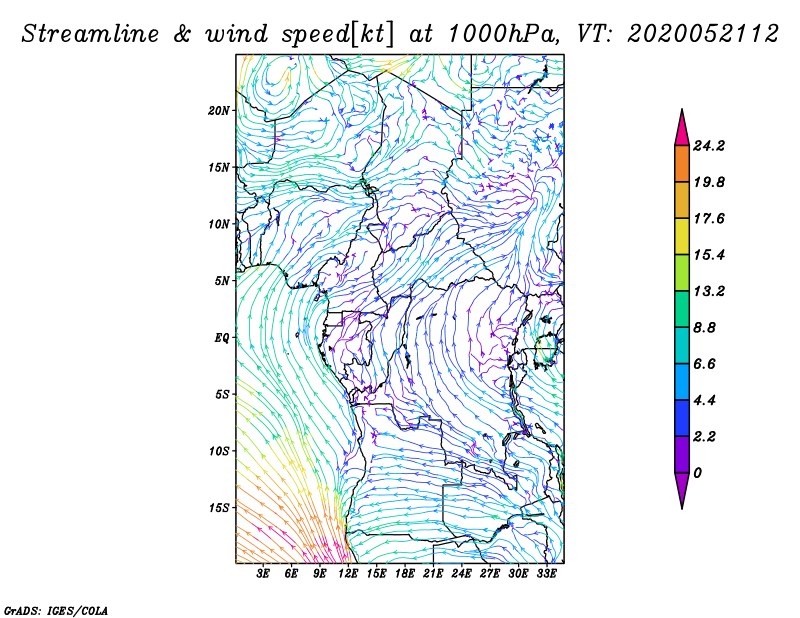Select the 24.2 colorbar label
Image resolution: width=800 pixels, height=618 pixels.
coord(709,146)
